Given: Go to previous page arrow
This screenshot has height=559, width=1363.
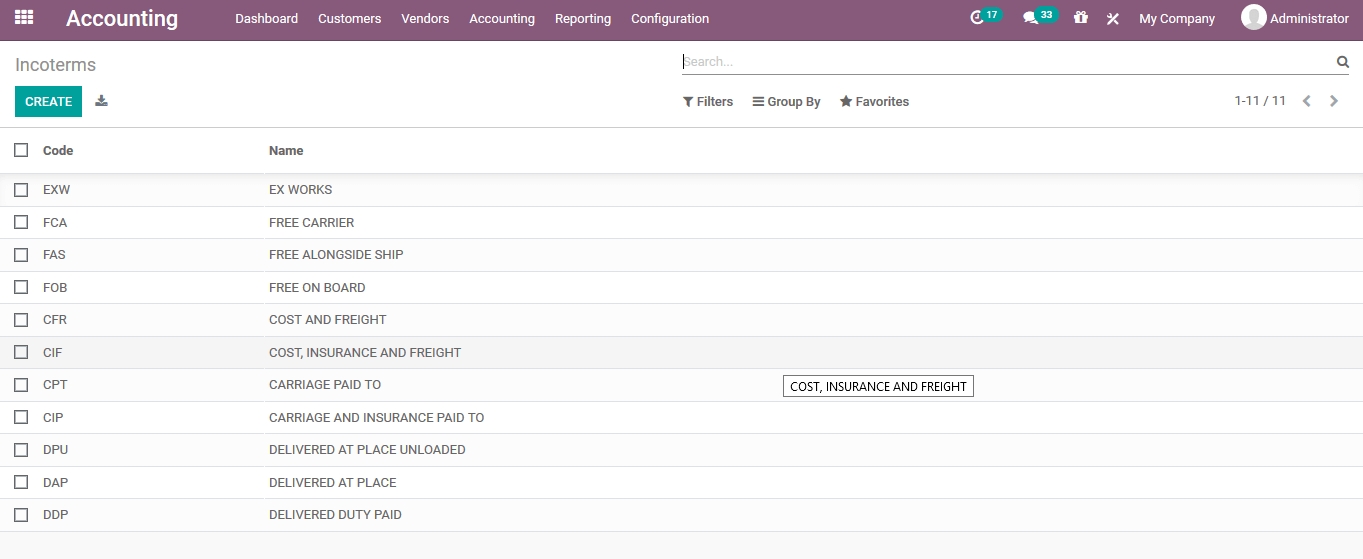Looking at the screenshot, I should 1306,101.
